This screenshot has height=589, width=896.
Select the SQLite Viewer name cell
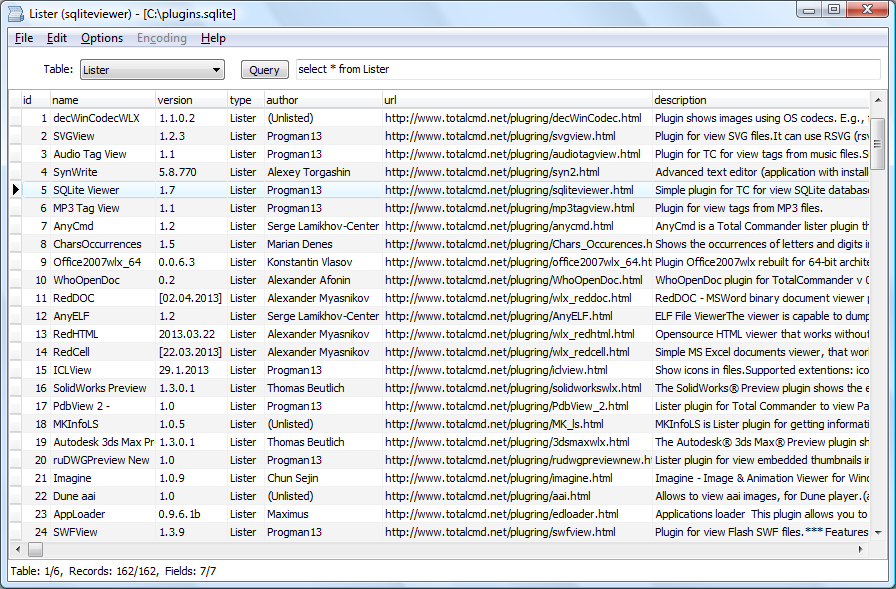tap(102, 190)
